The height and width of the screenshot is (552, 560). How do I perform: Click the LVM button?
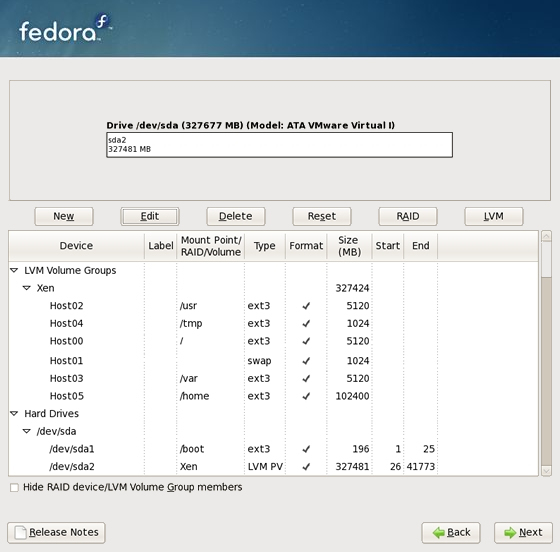(x=494, y=216)
